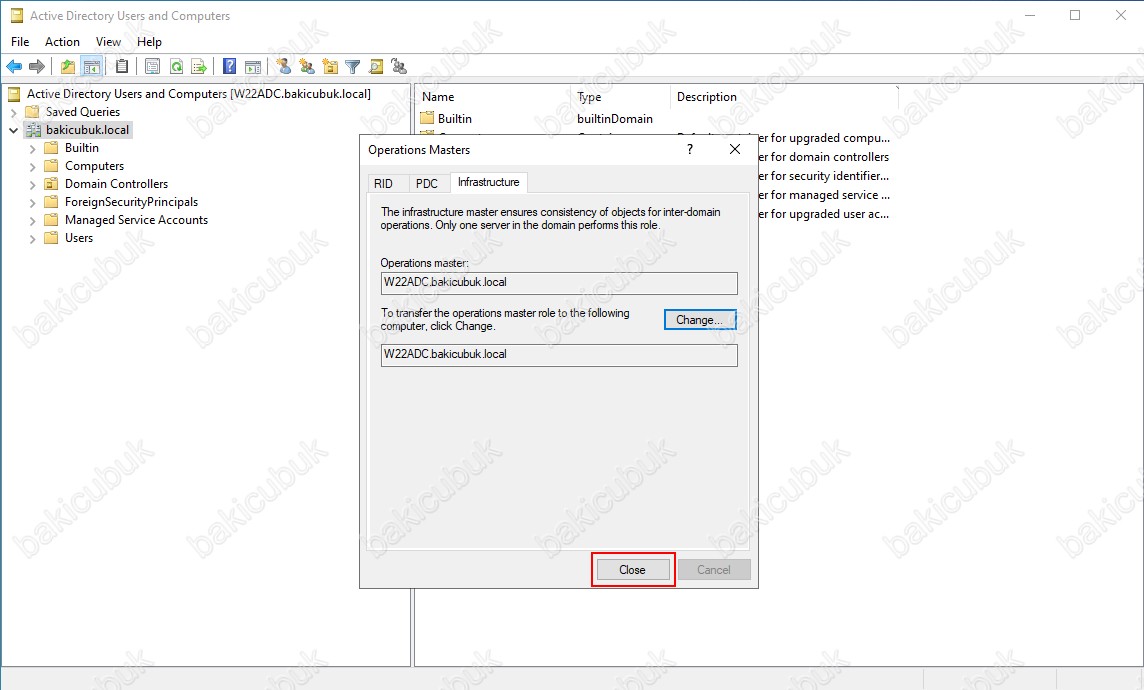Select the console root icon in the tree
This screenshot has height=690, width=1144.
coord(14,94)
